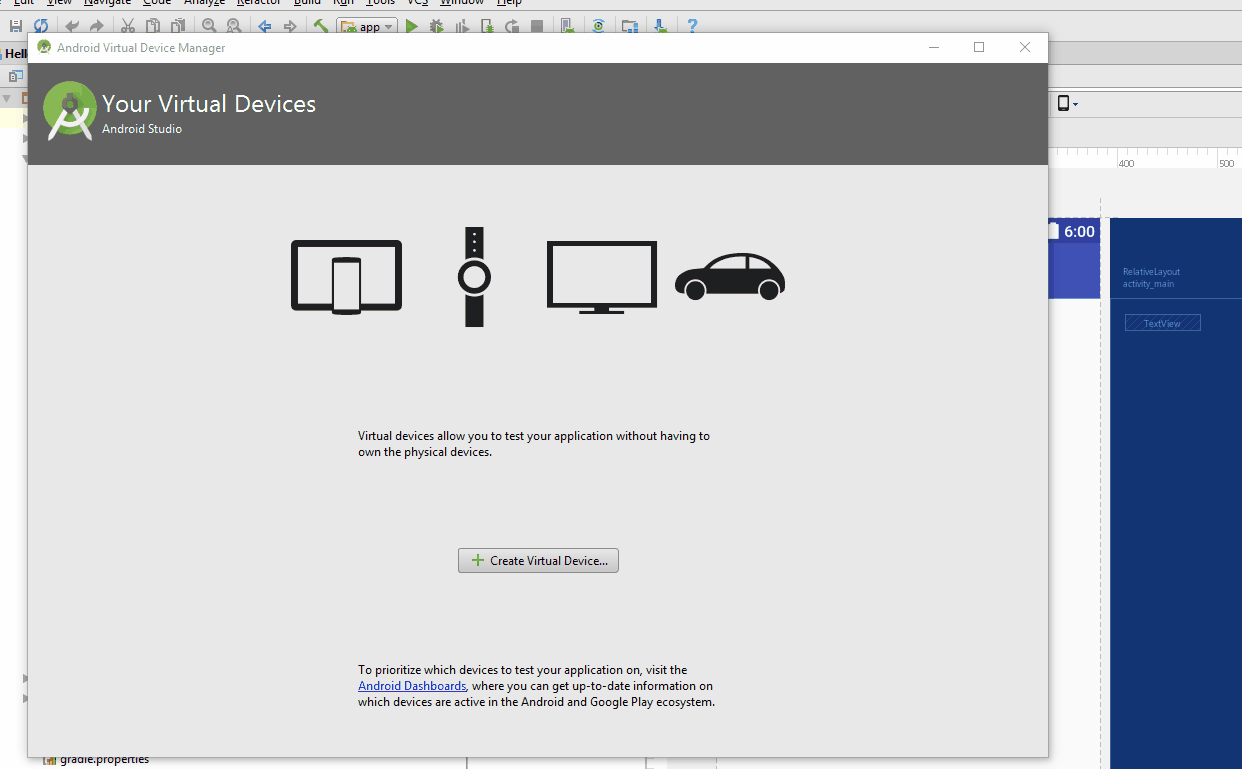The image size is (1242, 769).
Task: Click the Paste clipboard icon
Action: click(177, 26)
